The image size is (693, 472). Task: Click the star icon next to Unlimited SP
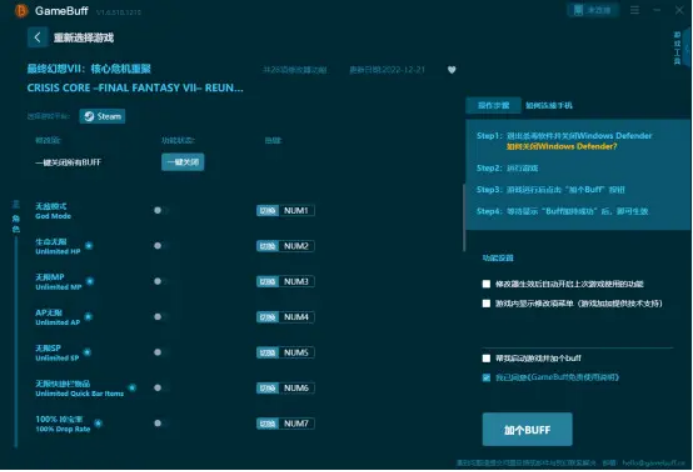[87, 352]
